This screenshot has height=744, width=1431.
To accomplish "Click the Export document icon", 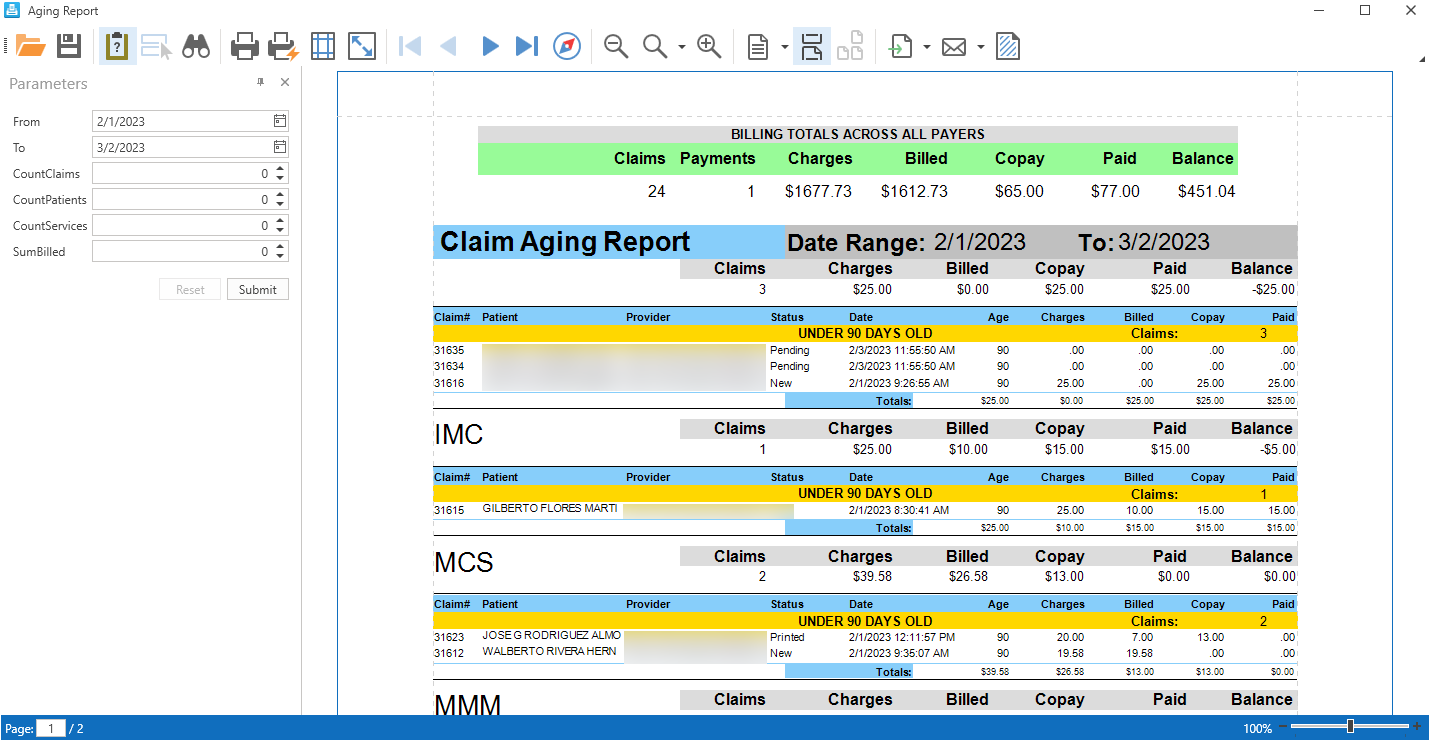I will [x=901, y=46].
